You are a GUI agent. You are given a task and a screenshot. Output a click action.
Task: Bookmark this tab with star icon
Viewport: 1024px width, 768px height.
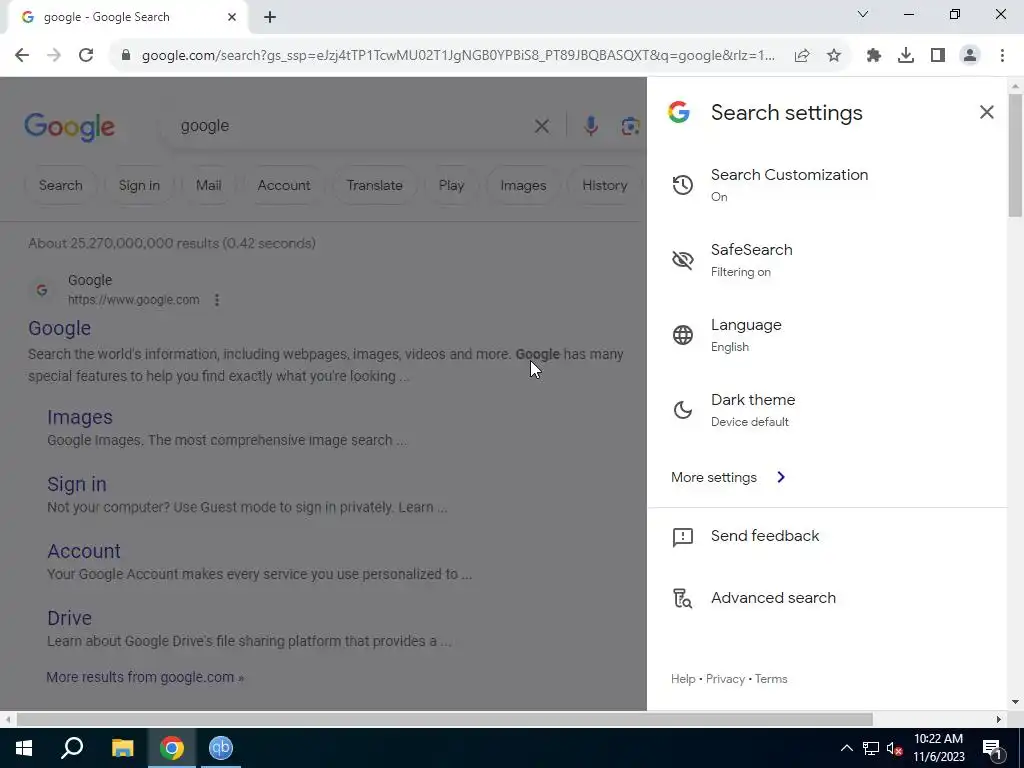834,56
